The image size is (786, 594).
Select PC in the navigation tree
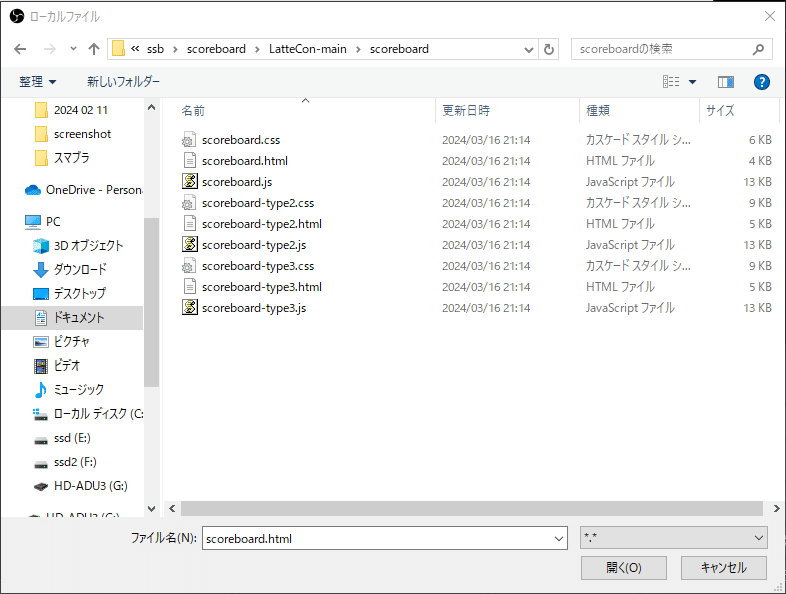point(43,222)
